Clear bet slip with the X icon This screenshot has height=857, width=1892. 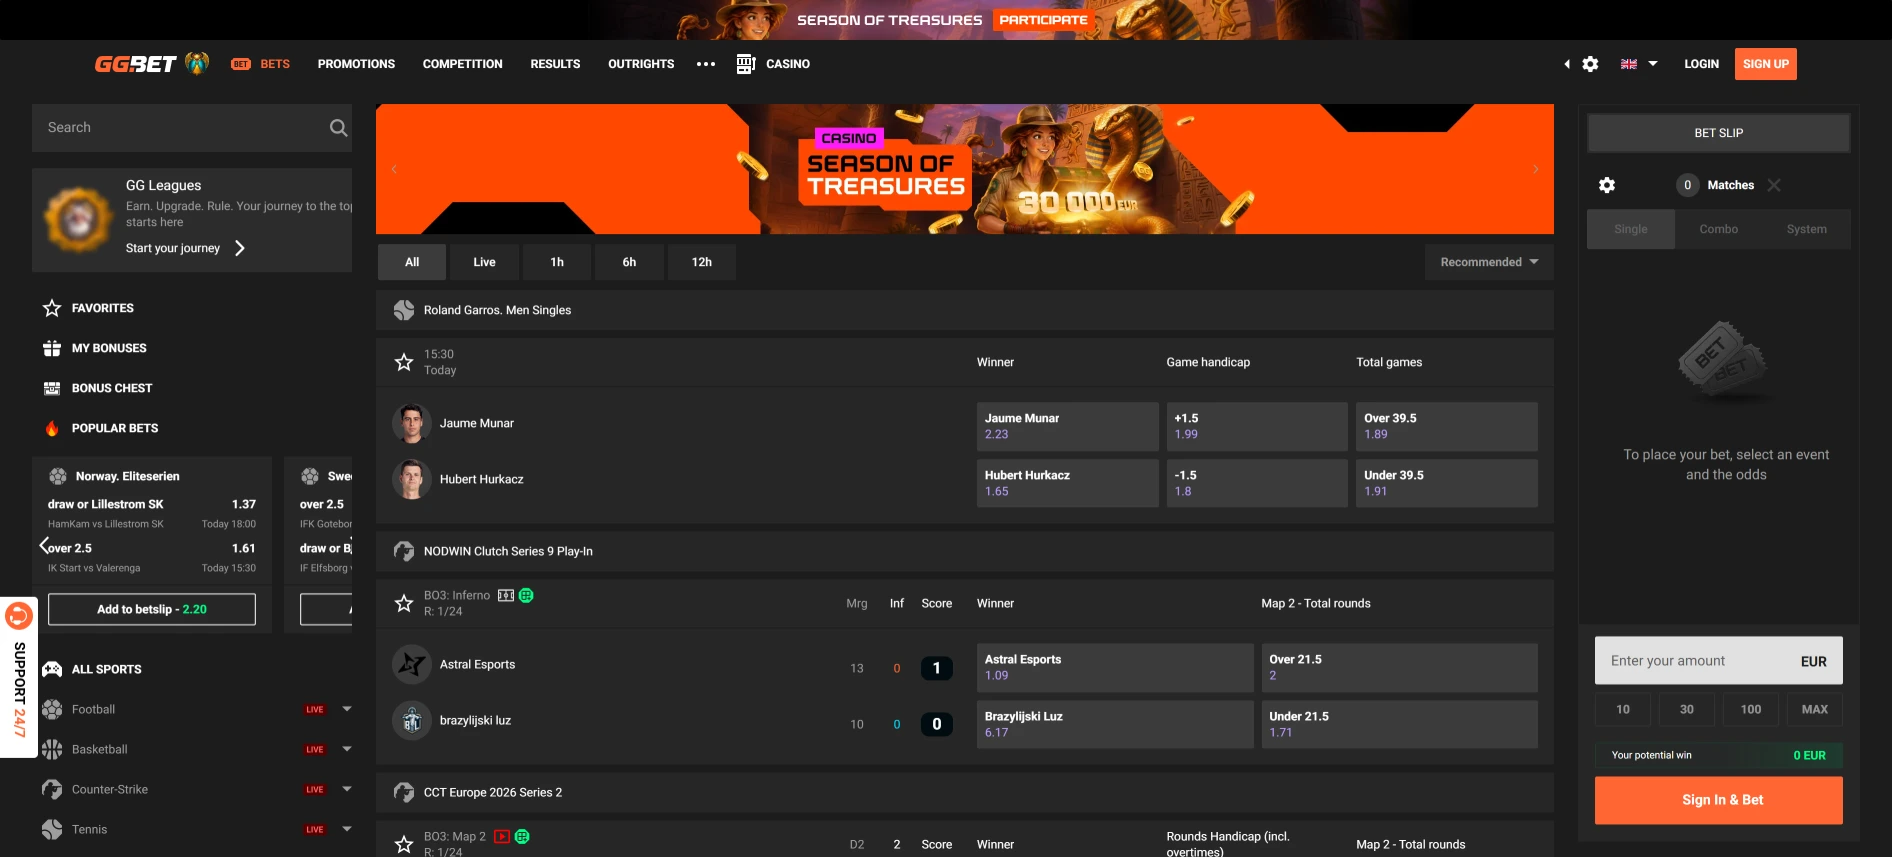click(1774, 185)
